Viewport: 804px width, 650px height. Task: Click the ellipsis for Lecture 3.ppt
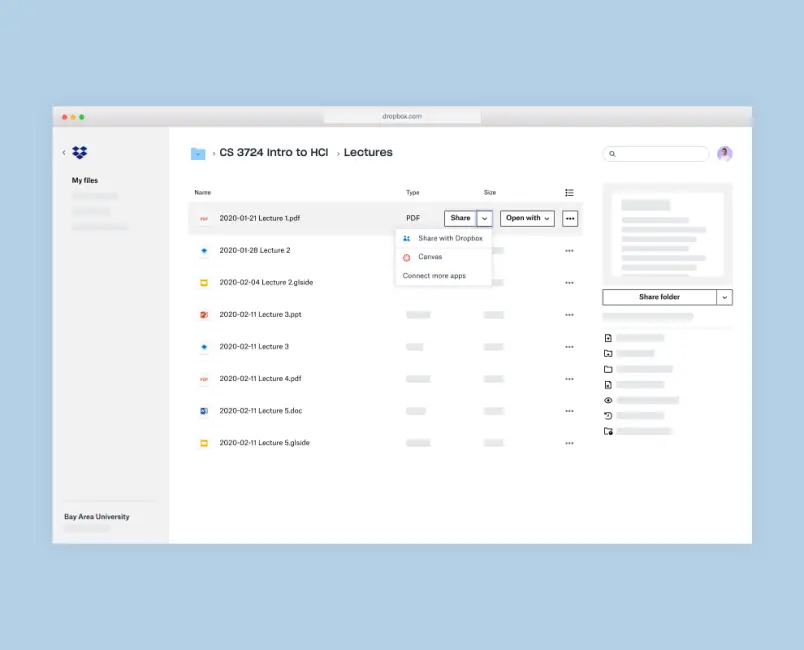(x=569, y=315)
